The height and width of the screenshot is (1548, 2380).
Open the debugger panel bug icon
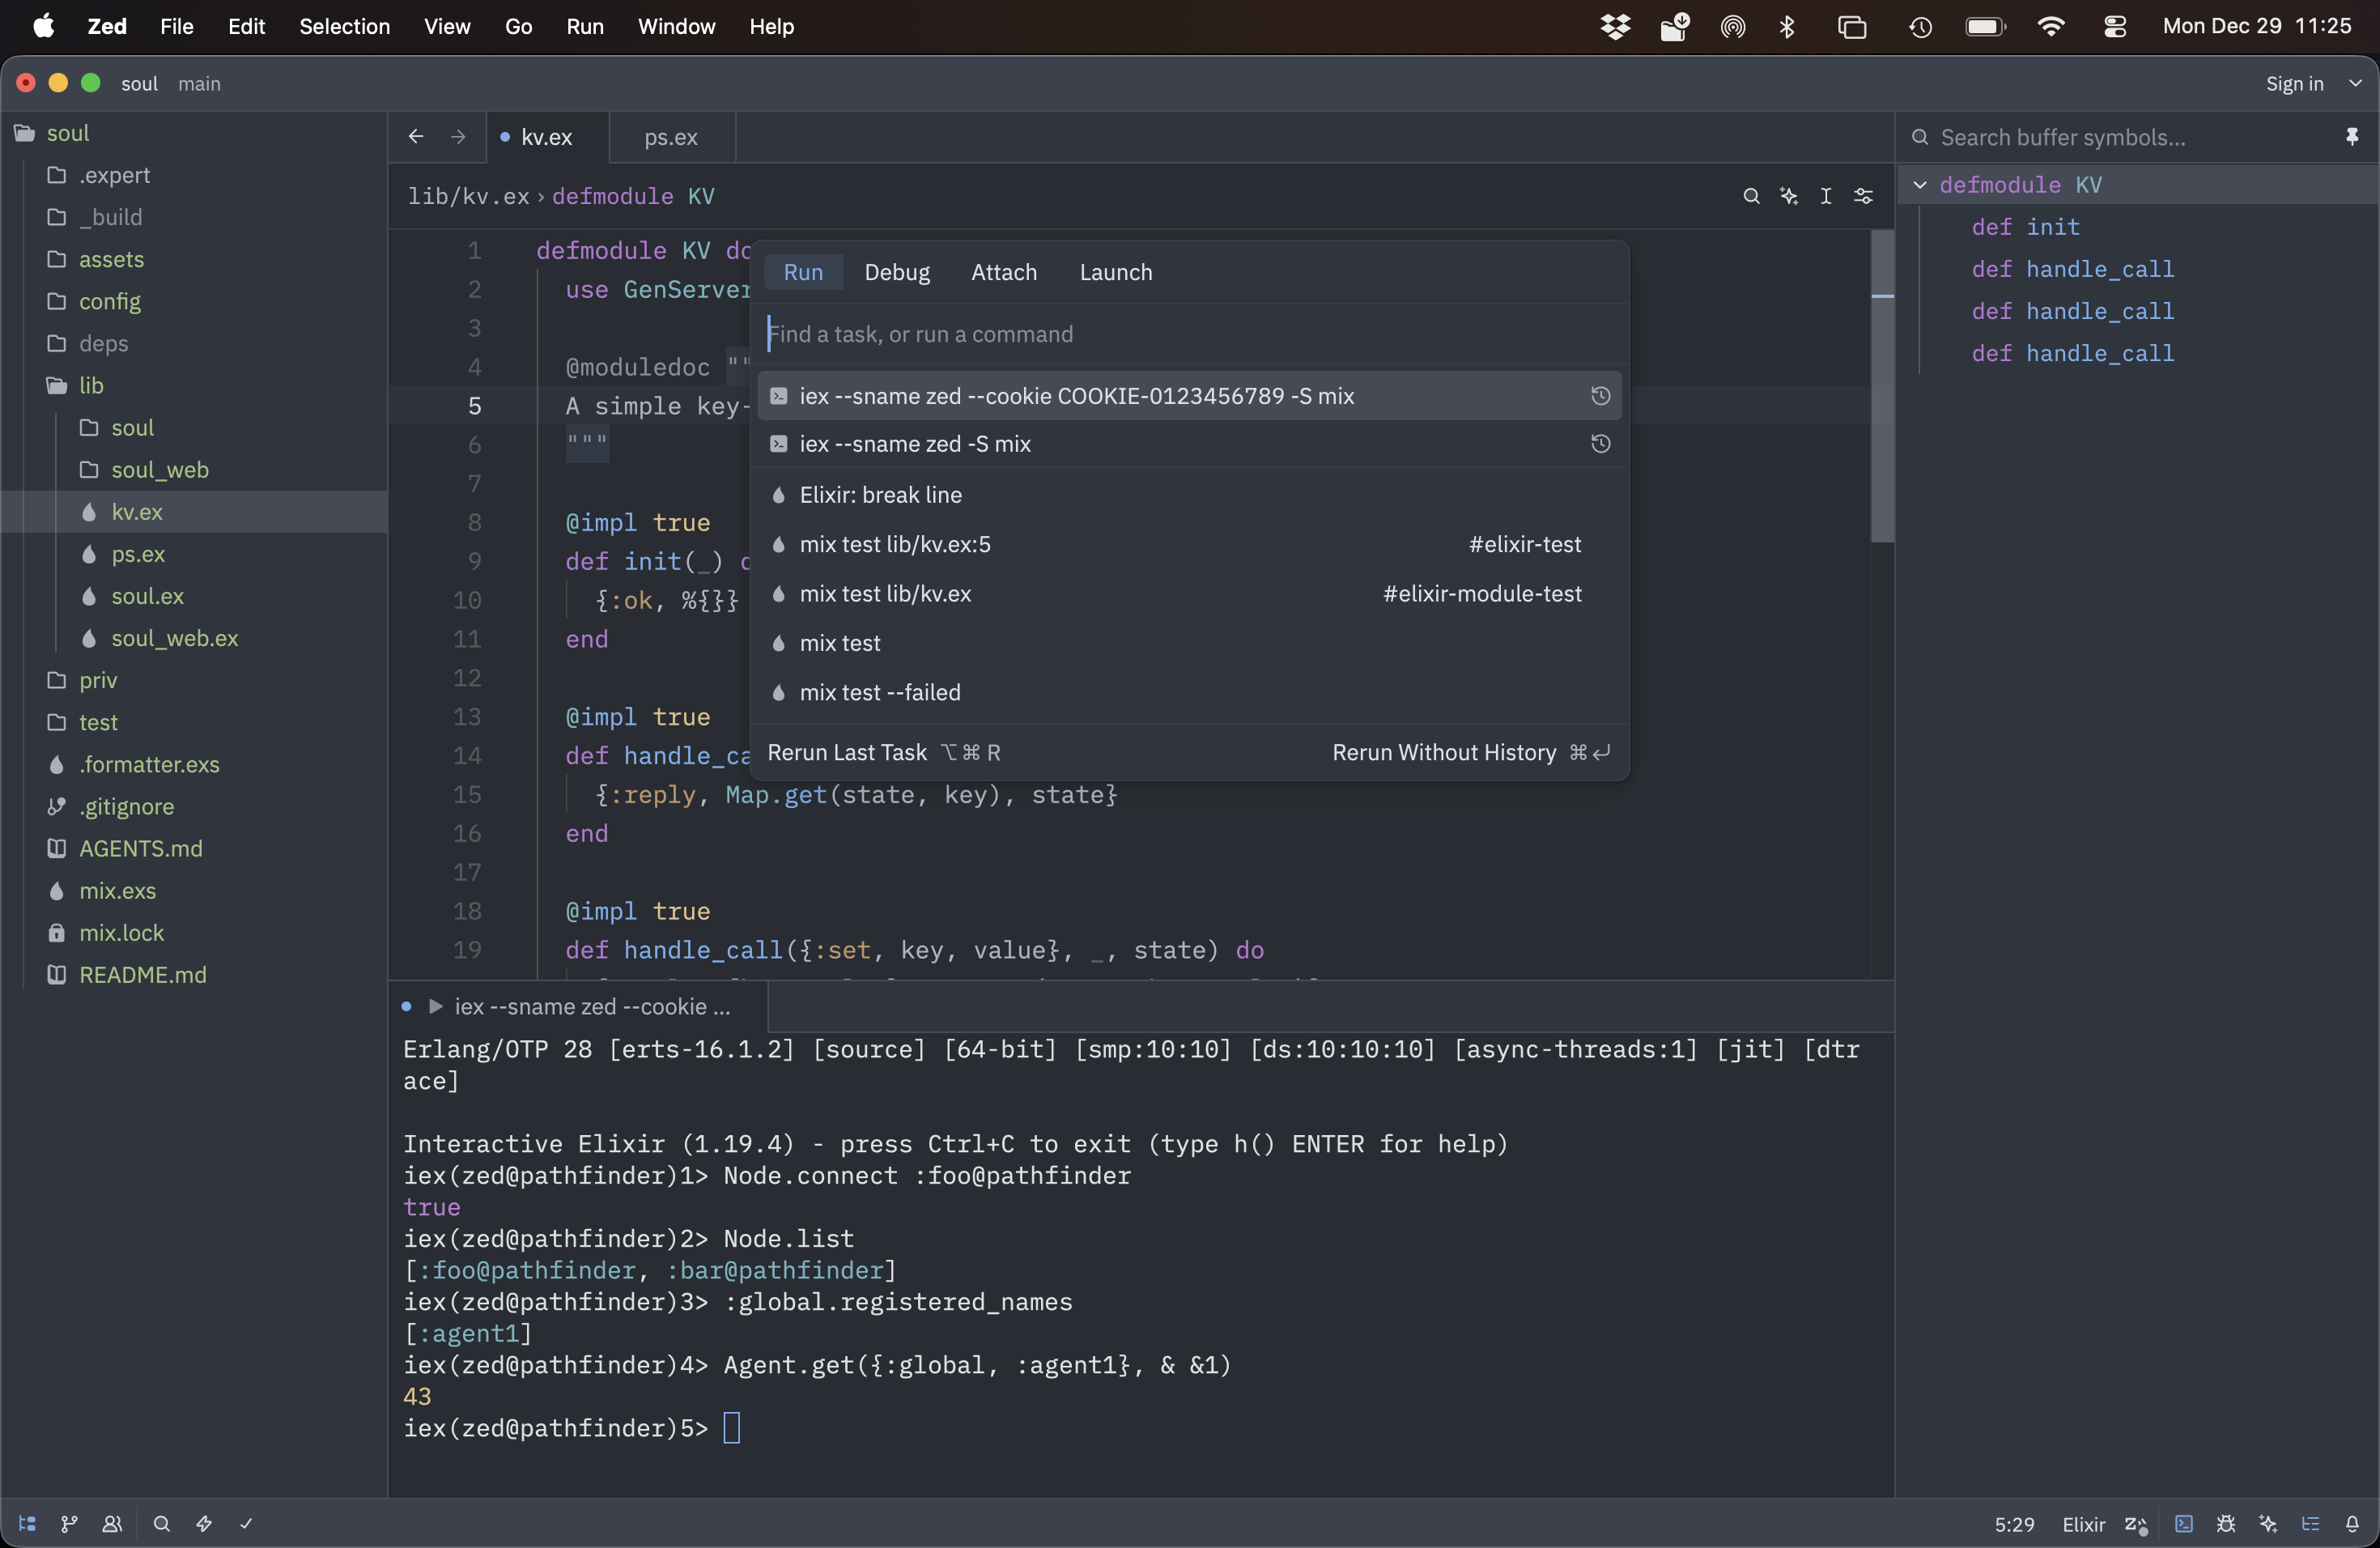(2226, 1524)
